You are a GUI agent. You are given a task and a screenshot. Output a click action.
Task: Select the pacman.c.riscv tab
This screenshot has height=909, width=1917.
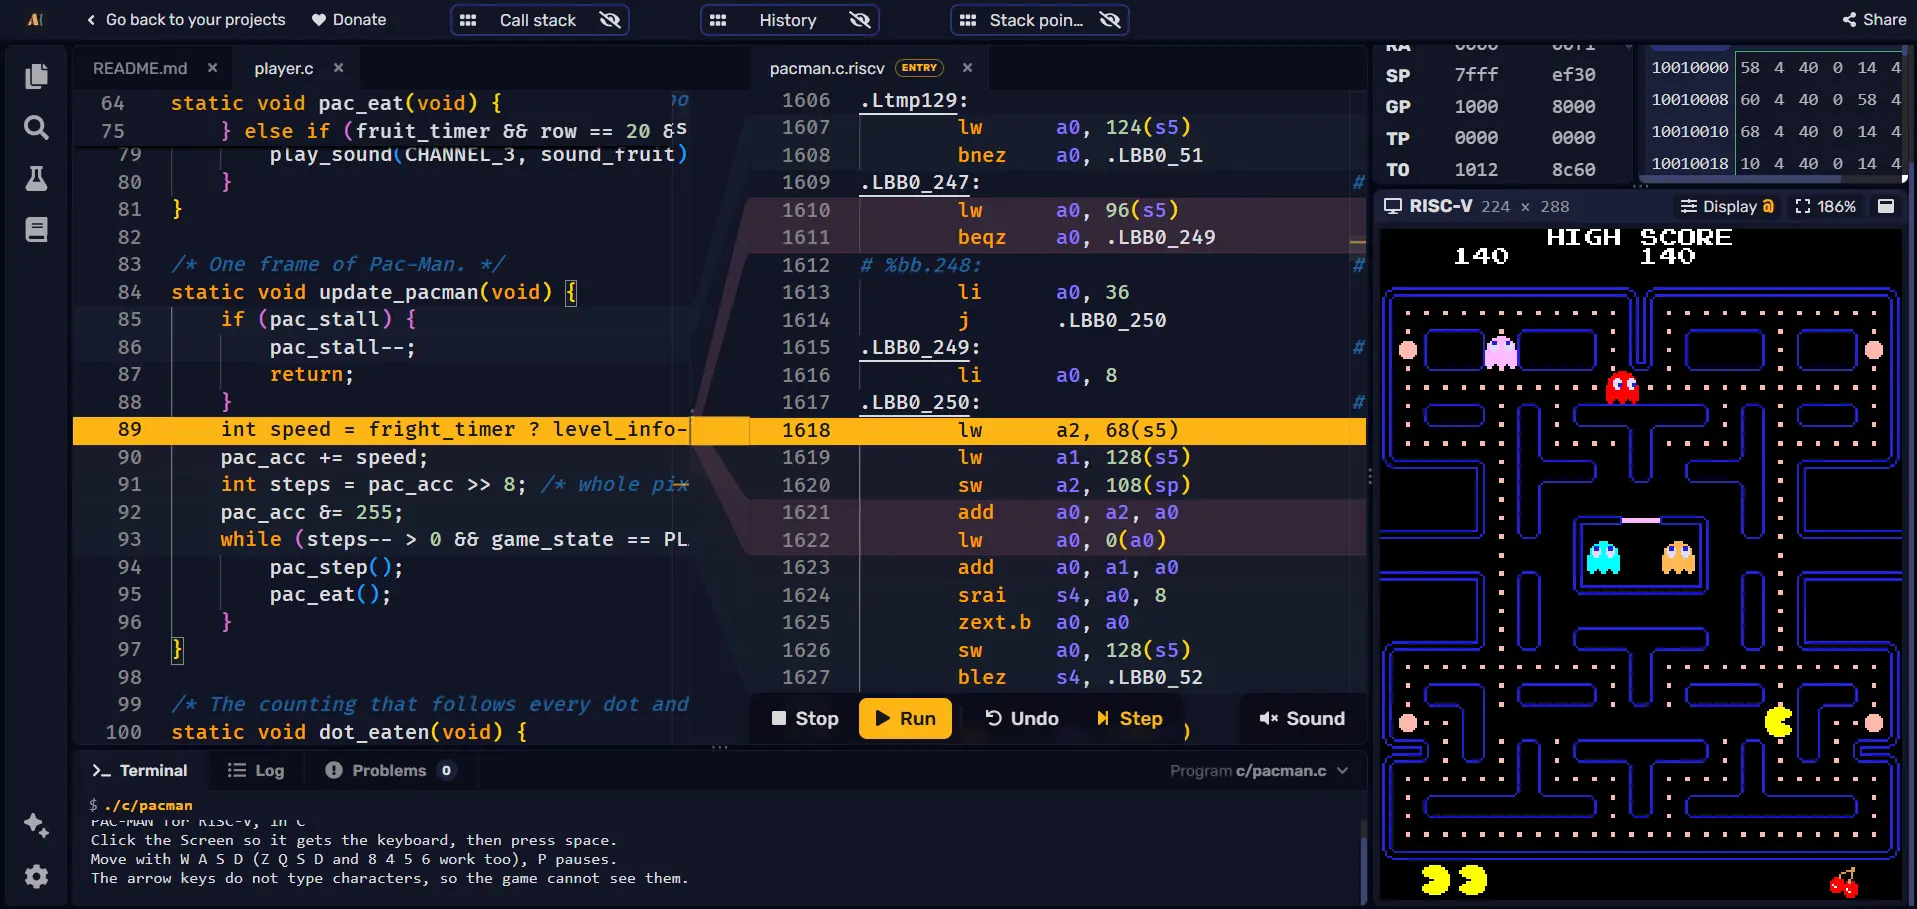click(827, 68)
